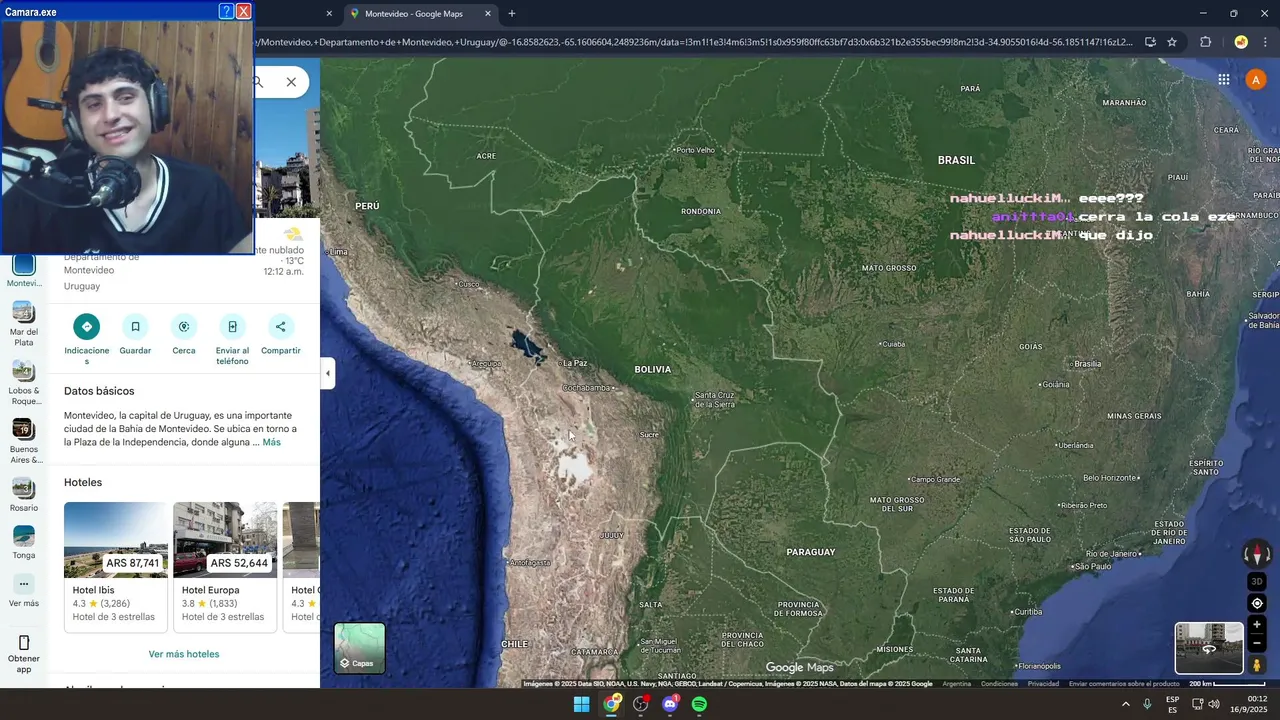Send place to phone via Enviar al teléfono

[x=232, y=338]
